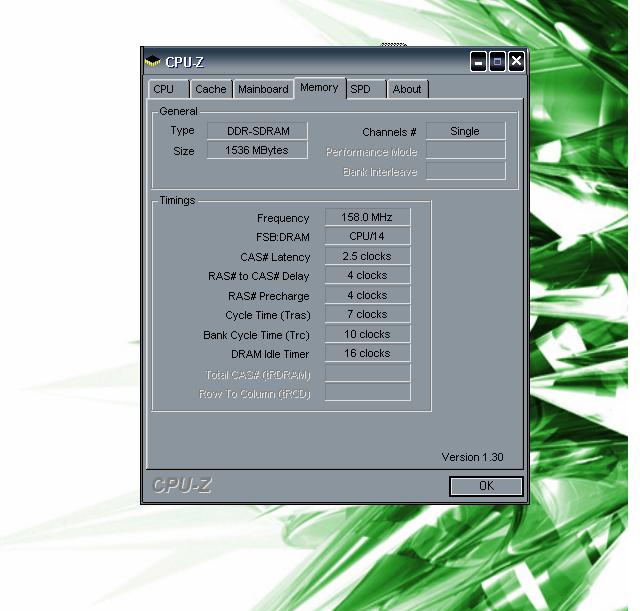Click the CPU-Z window title text
The width and height of the screenshot is (640, 611).
click(x=184, y=62)
